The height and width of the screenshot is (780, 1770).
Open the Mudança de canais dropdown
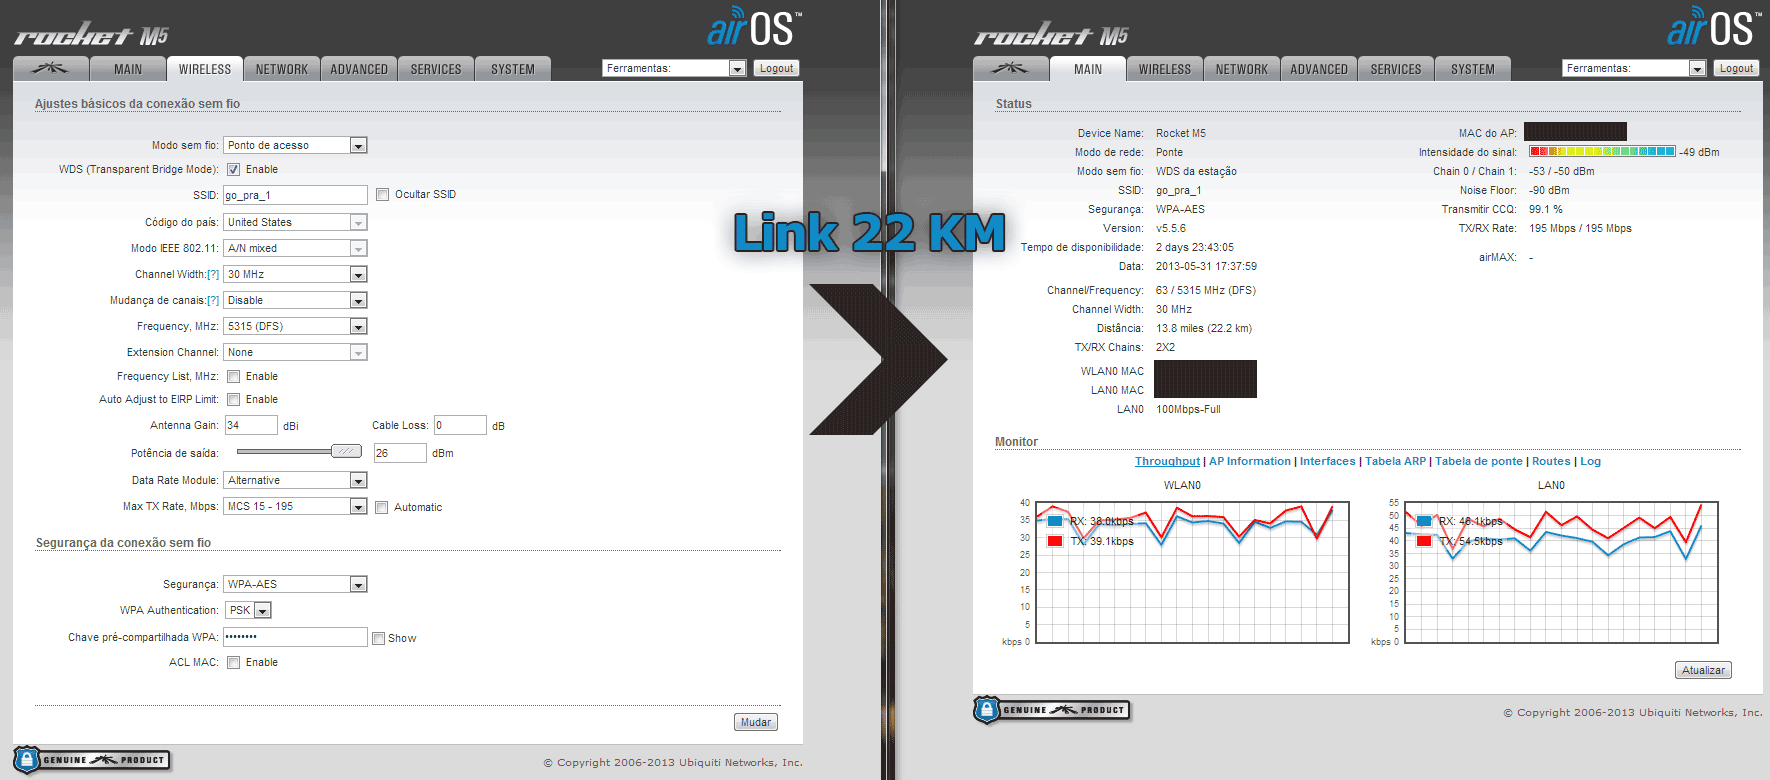pyautogui.click(x=295, y=300)
